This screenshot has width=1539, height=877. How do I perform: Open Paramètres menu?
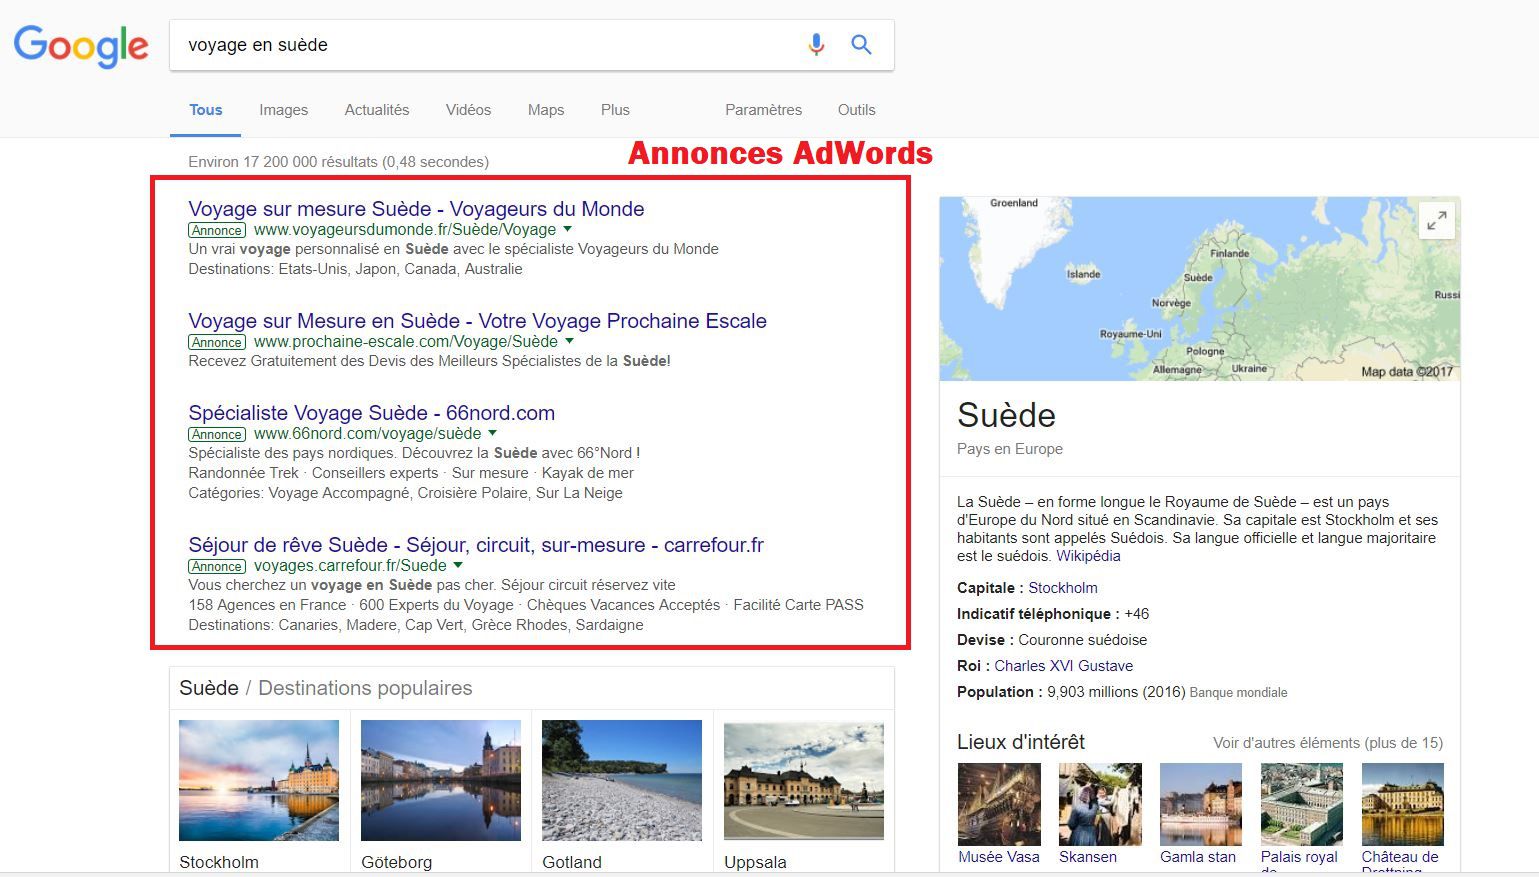(763, 110)
